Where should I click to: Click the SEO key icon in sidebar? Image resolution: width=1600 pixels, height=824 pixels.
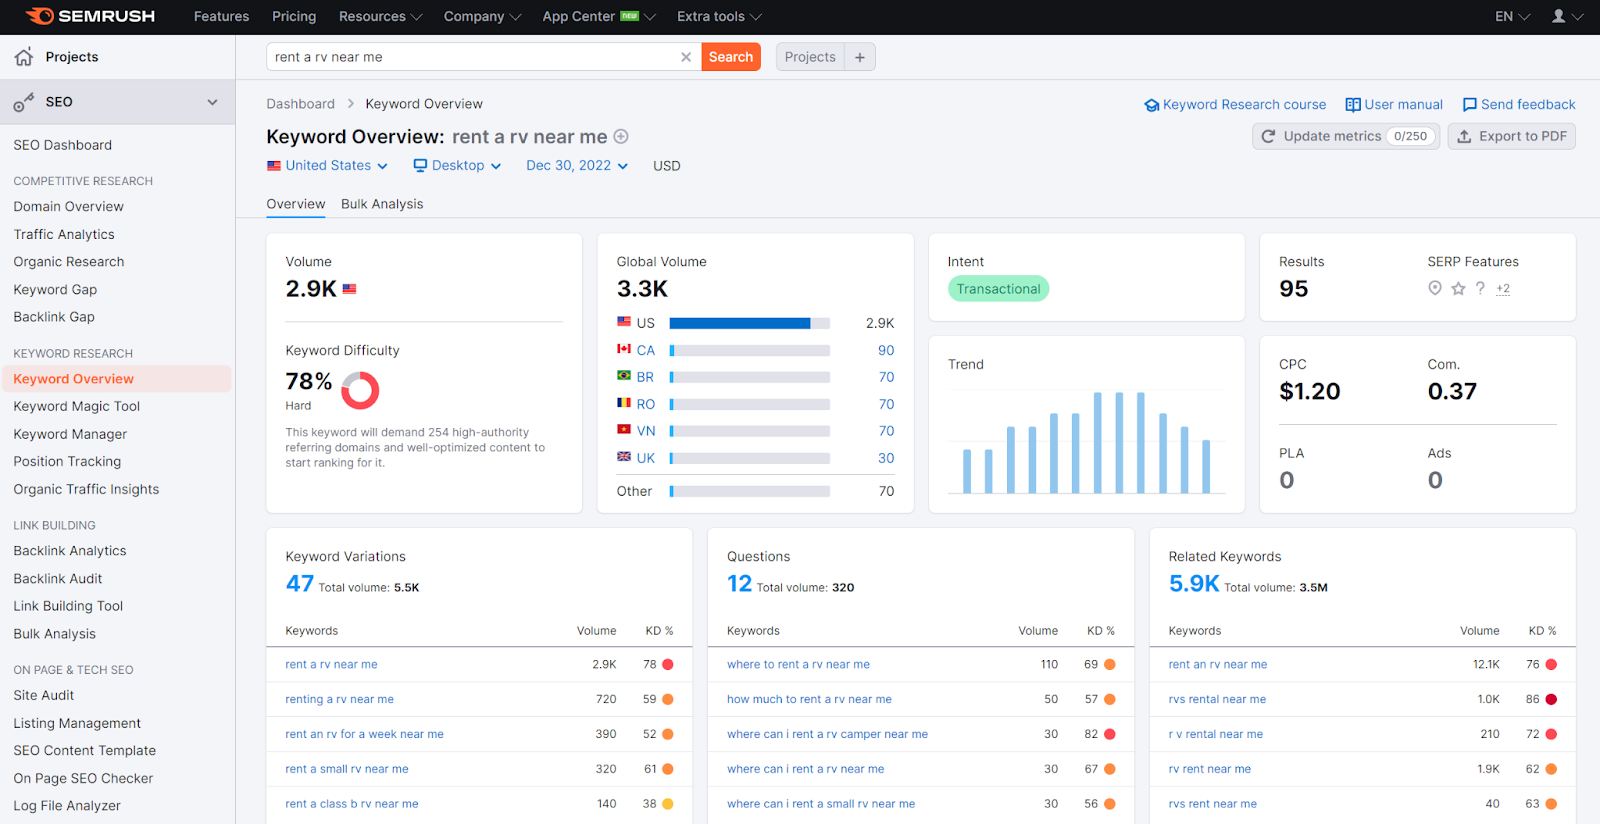tap(24, 102)
